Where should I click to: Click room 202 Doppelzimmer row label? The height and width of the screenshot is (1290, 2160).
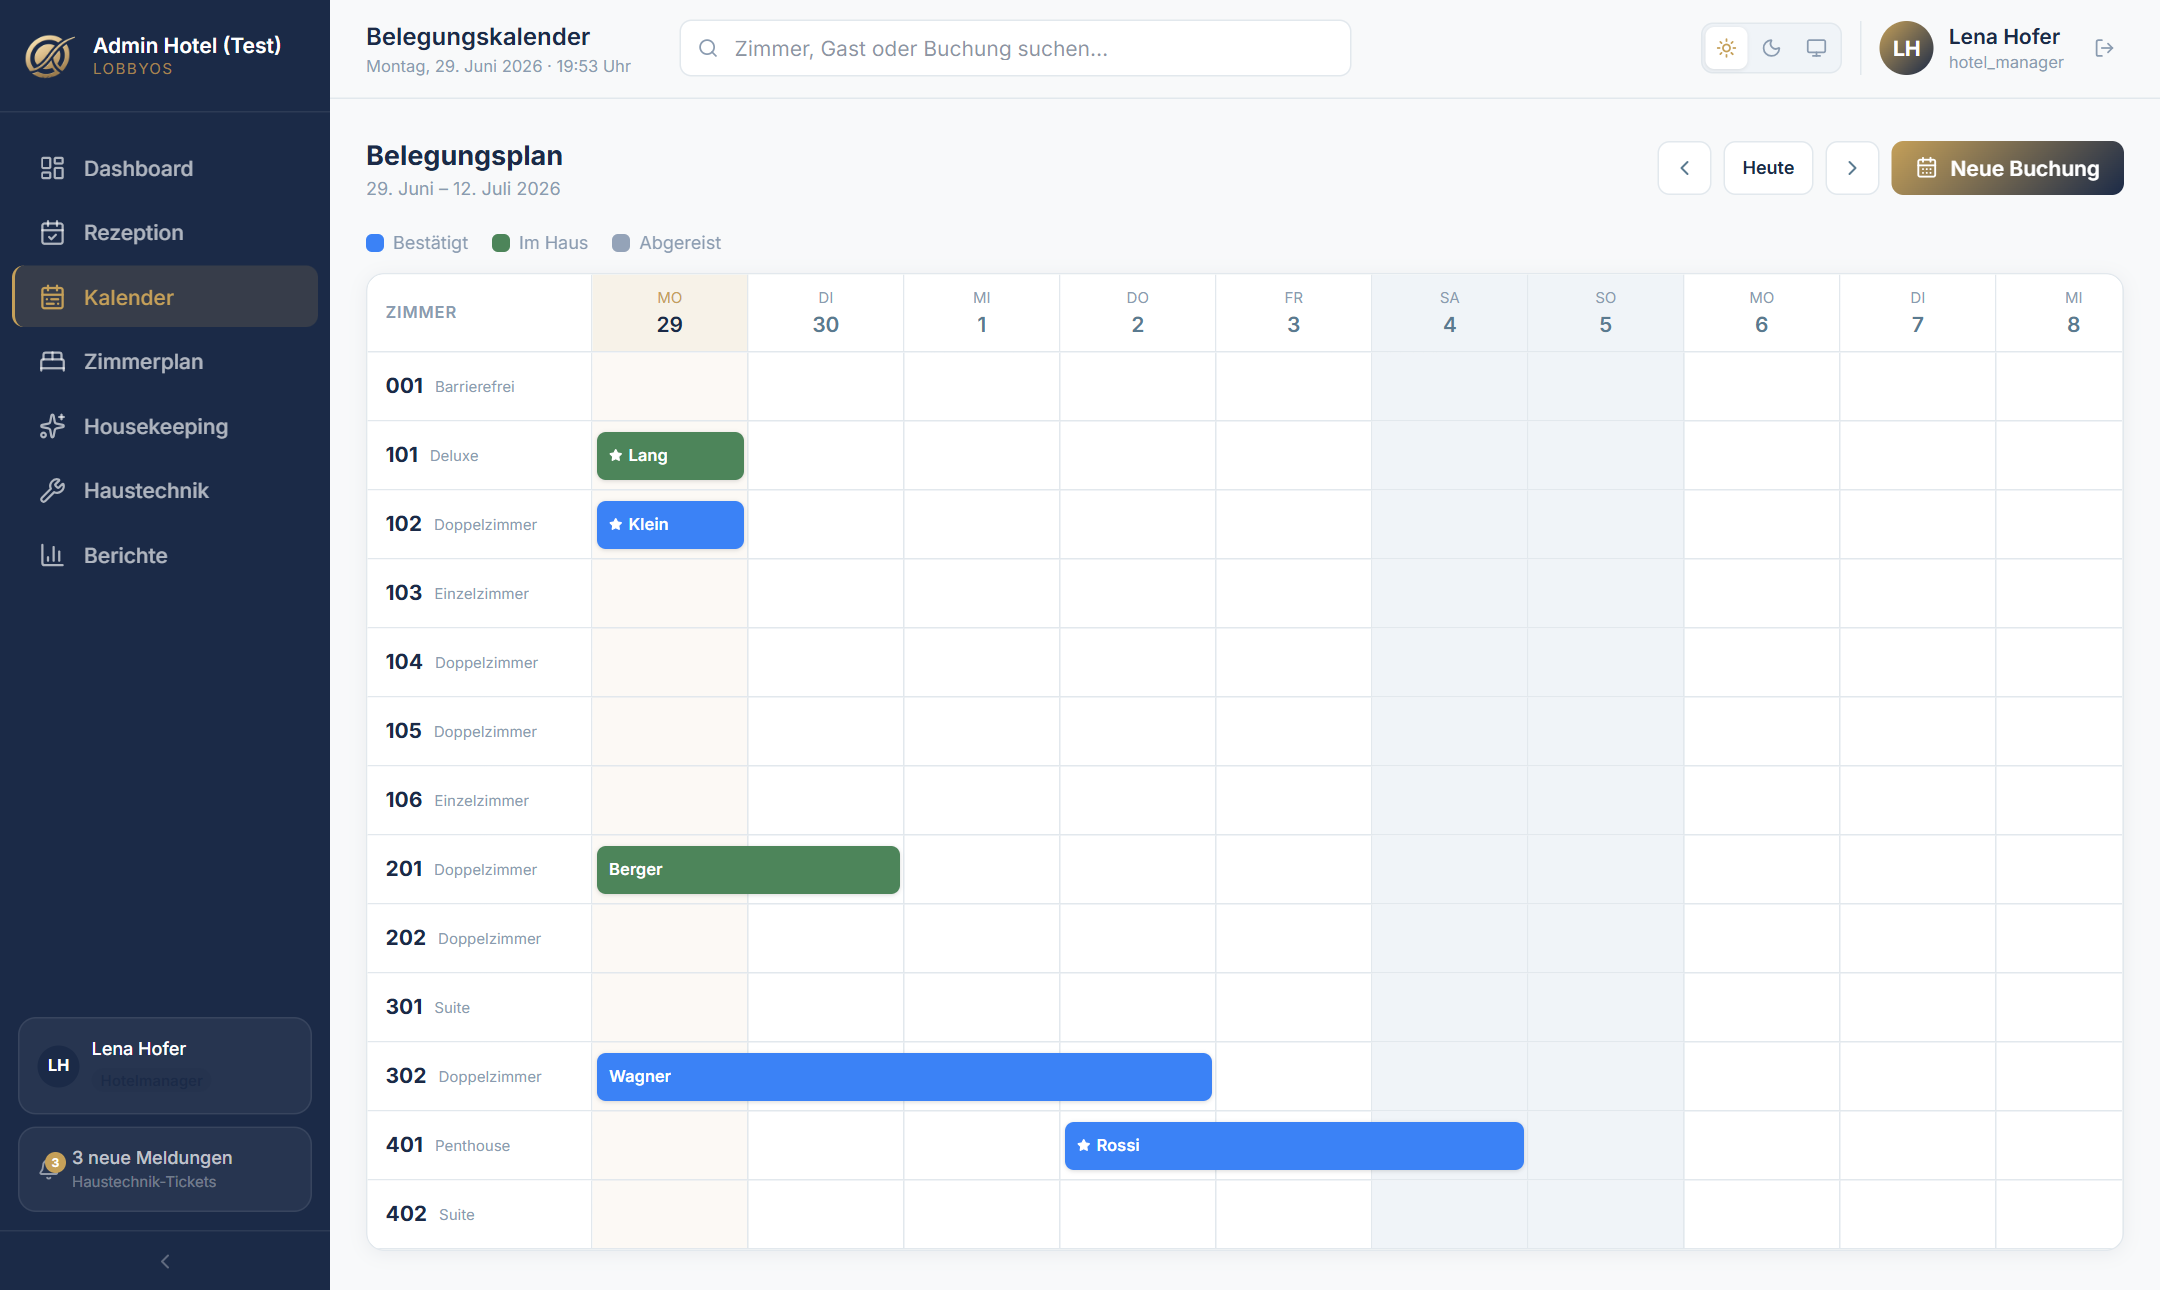tap(479, 938)
